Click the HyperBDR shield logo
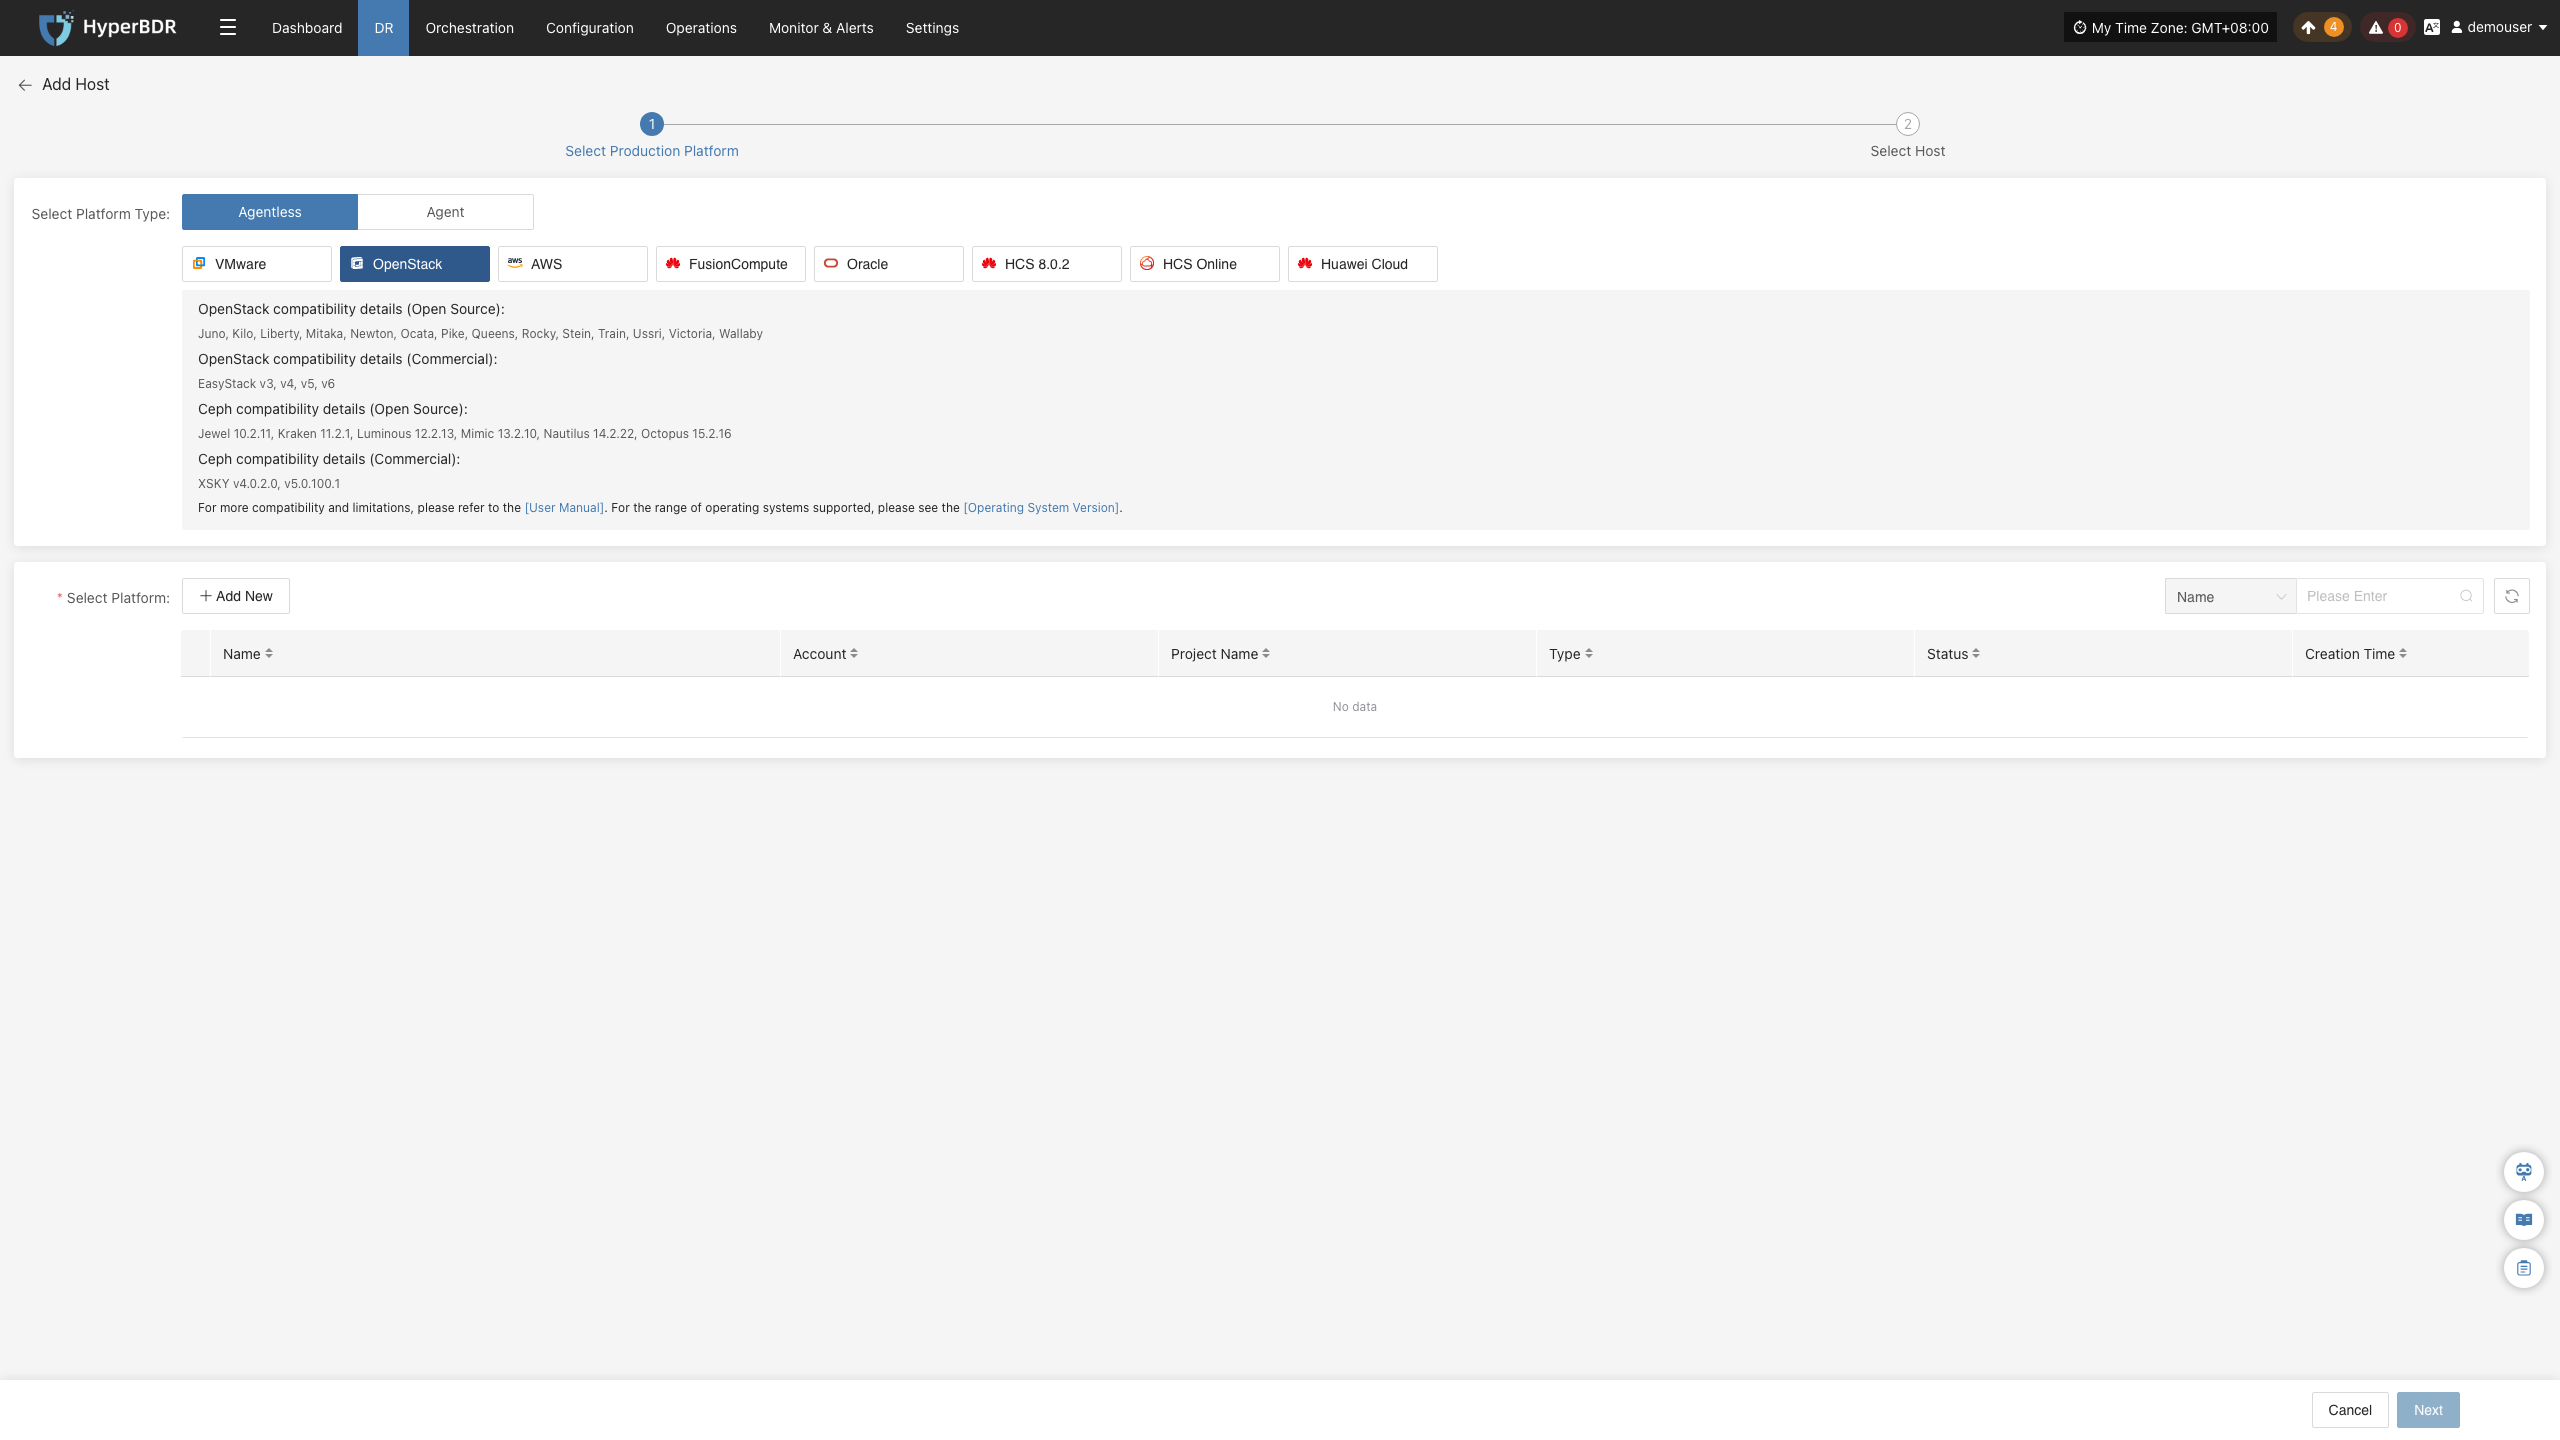Viewport: 2560px width, 1440px height. (x=56, y=28)
